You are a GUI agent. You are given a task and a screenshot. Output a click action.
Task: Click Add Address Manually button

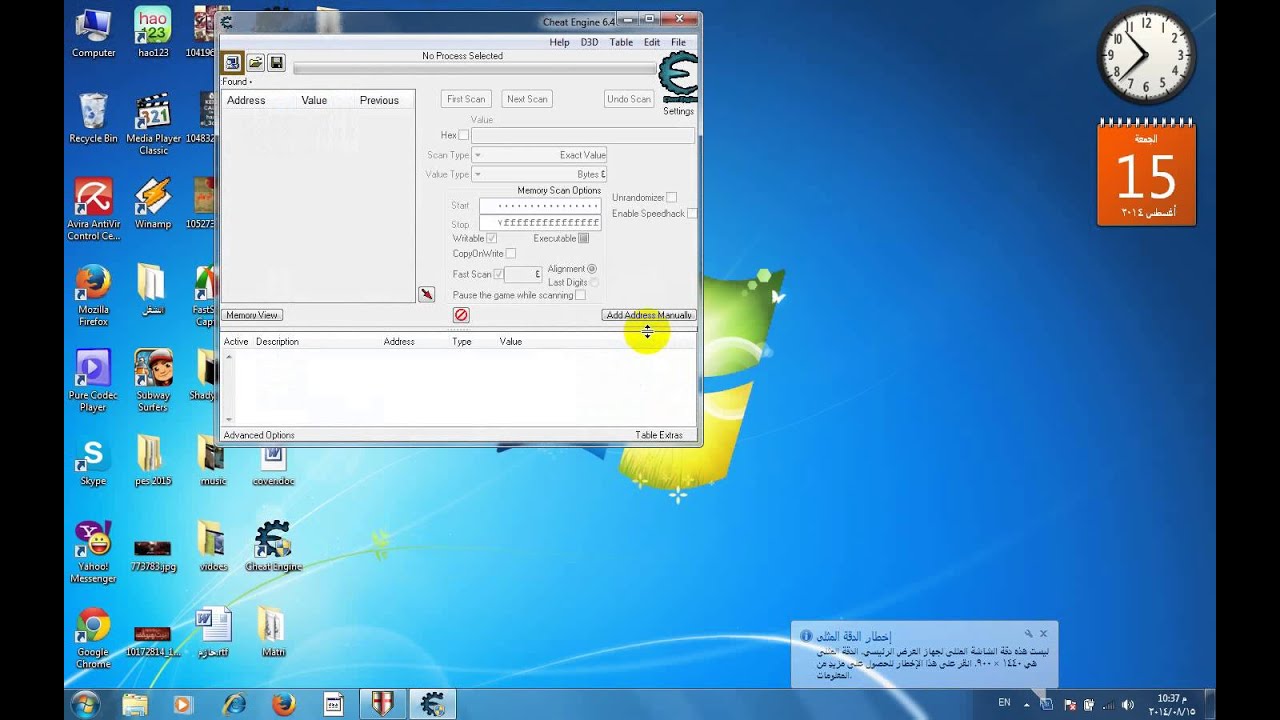[649, 315]
